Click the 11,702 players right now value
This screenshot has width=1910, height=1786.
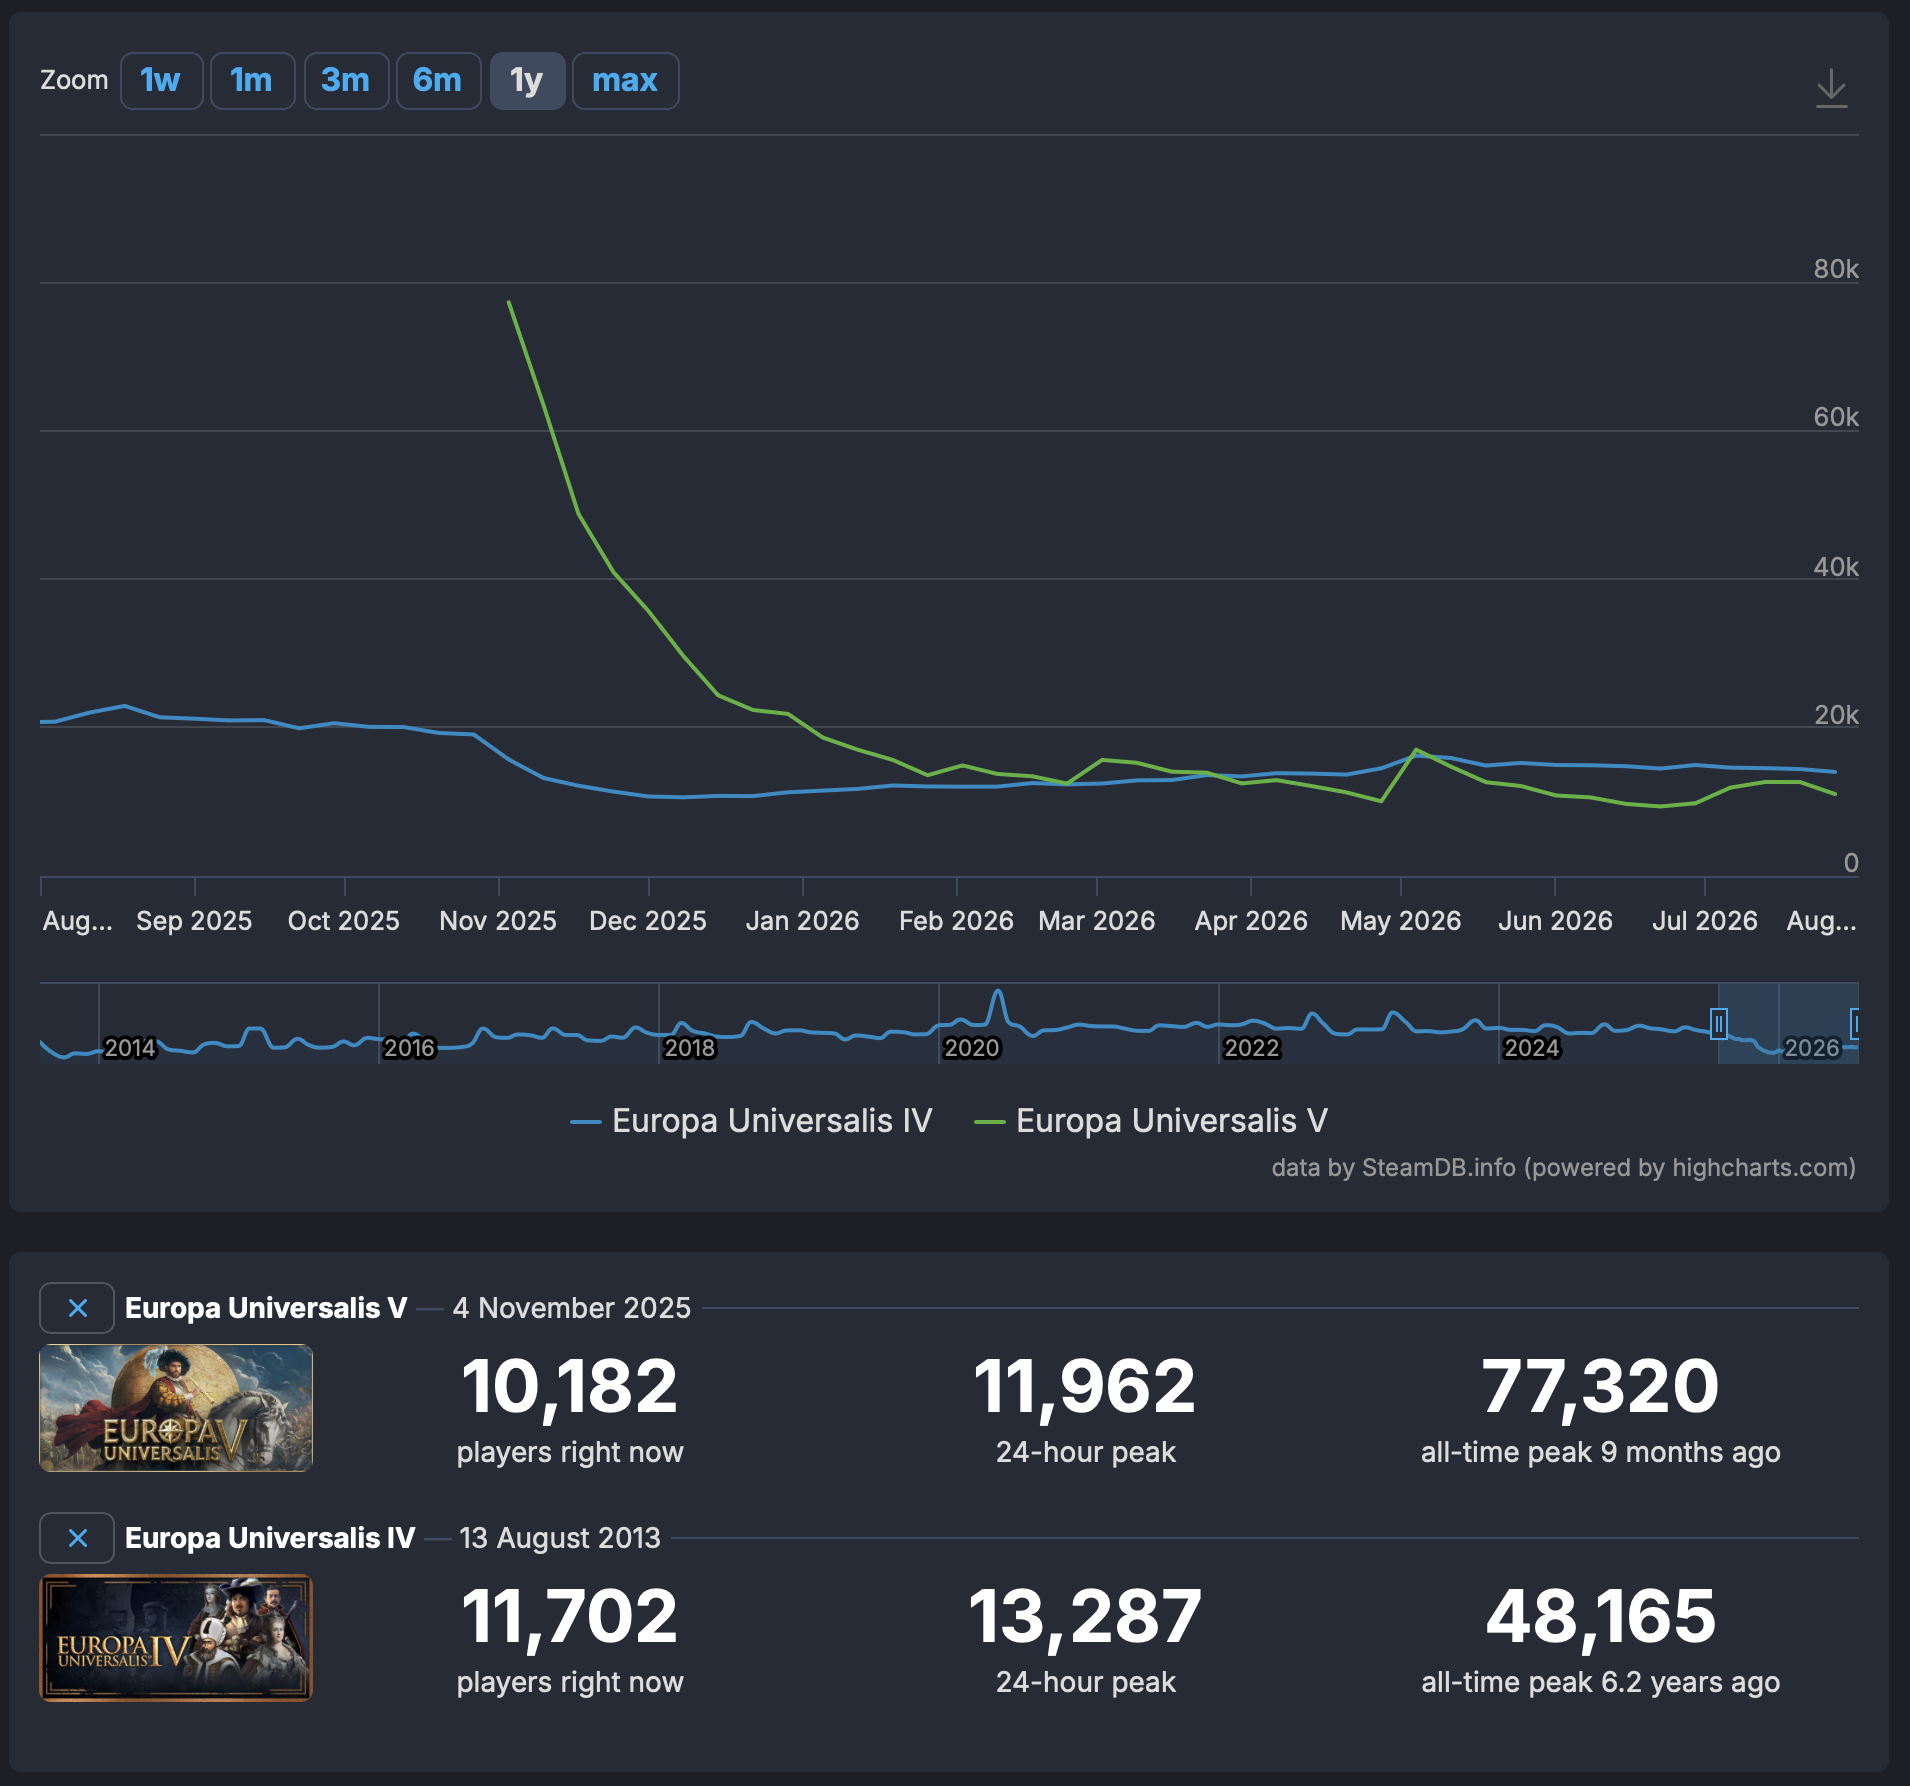click(570, 1617)
